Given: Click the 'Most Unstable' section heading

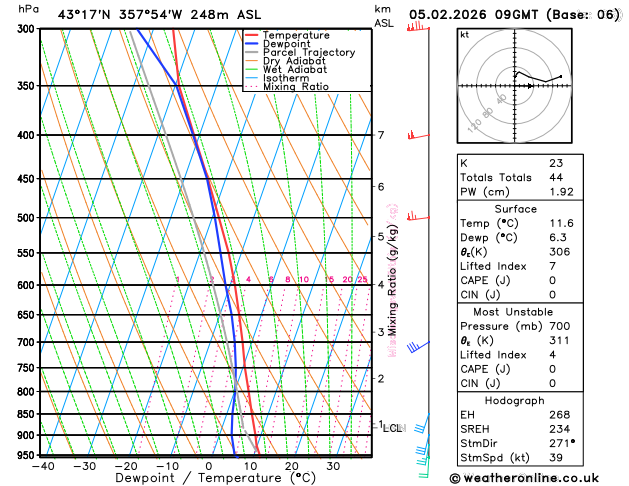Looking at the screenshot, I should [x=513, y=312].
